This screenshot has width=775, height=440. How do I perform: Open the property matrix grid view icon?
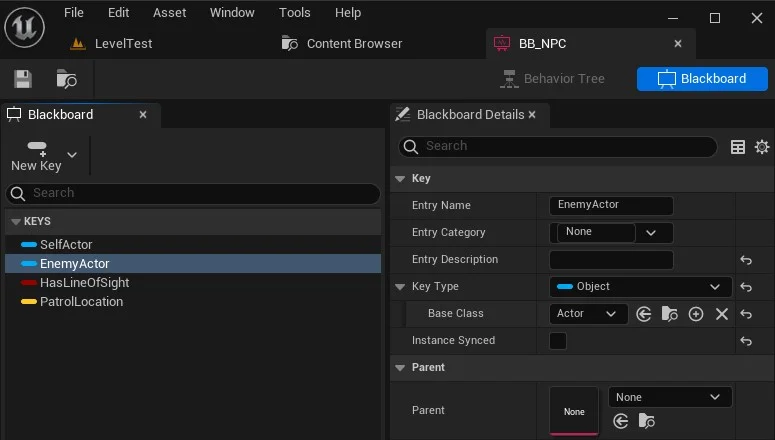[737, 147]
